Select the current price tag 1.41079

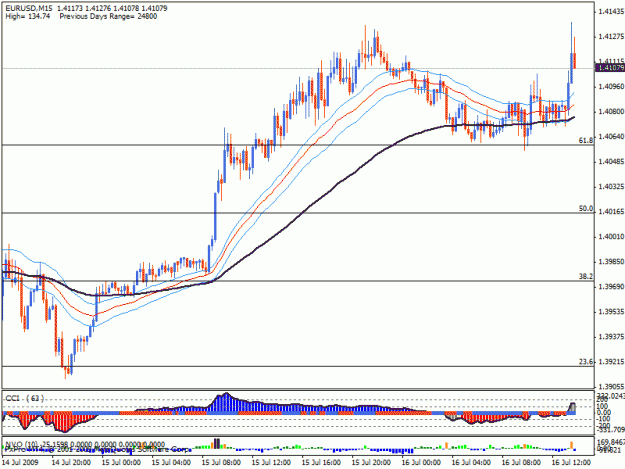point(609,68)
